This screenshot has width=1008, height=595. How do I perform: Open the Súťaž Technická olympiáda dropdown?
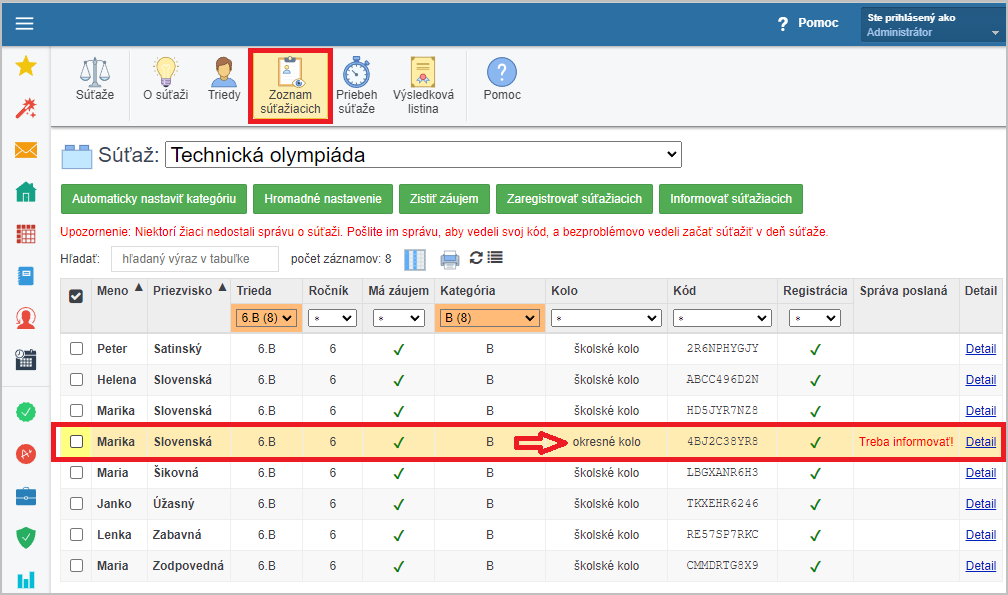(x=422, y=155)
